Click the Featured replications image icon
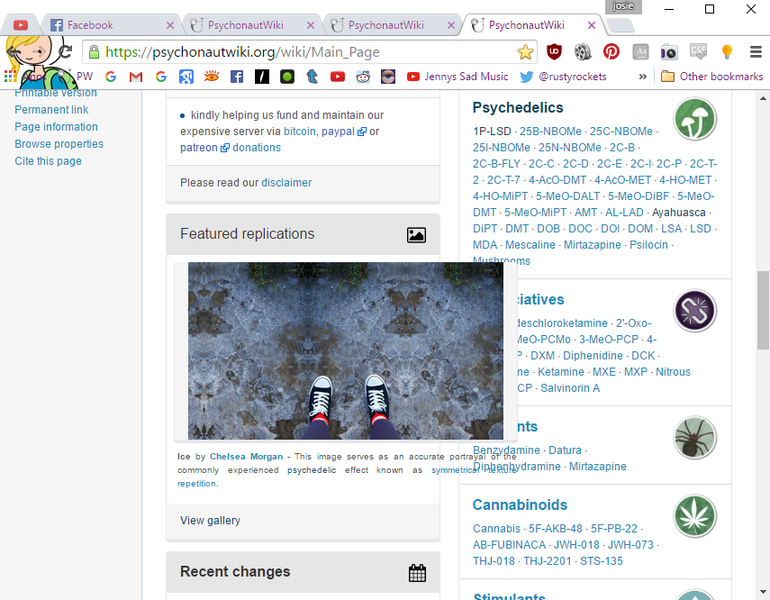 tap(416, 235)
